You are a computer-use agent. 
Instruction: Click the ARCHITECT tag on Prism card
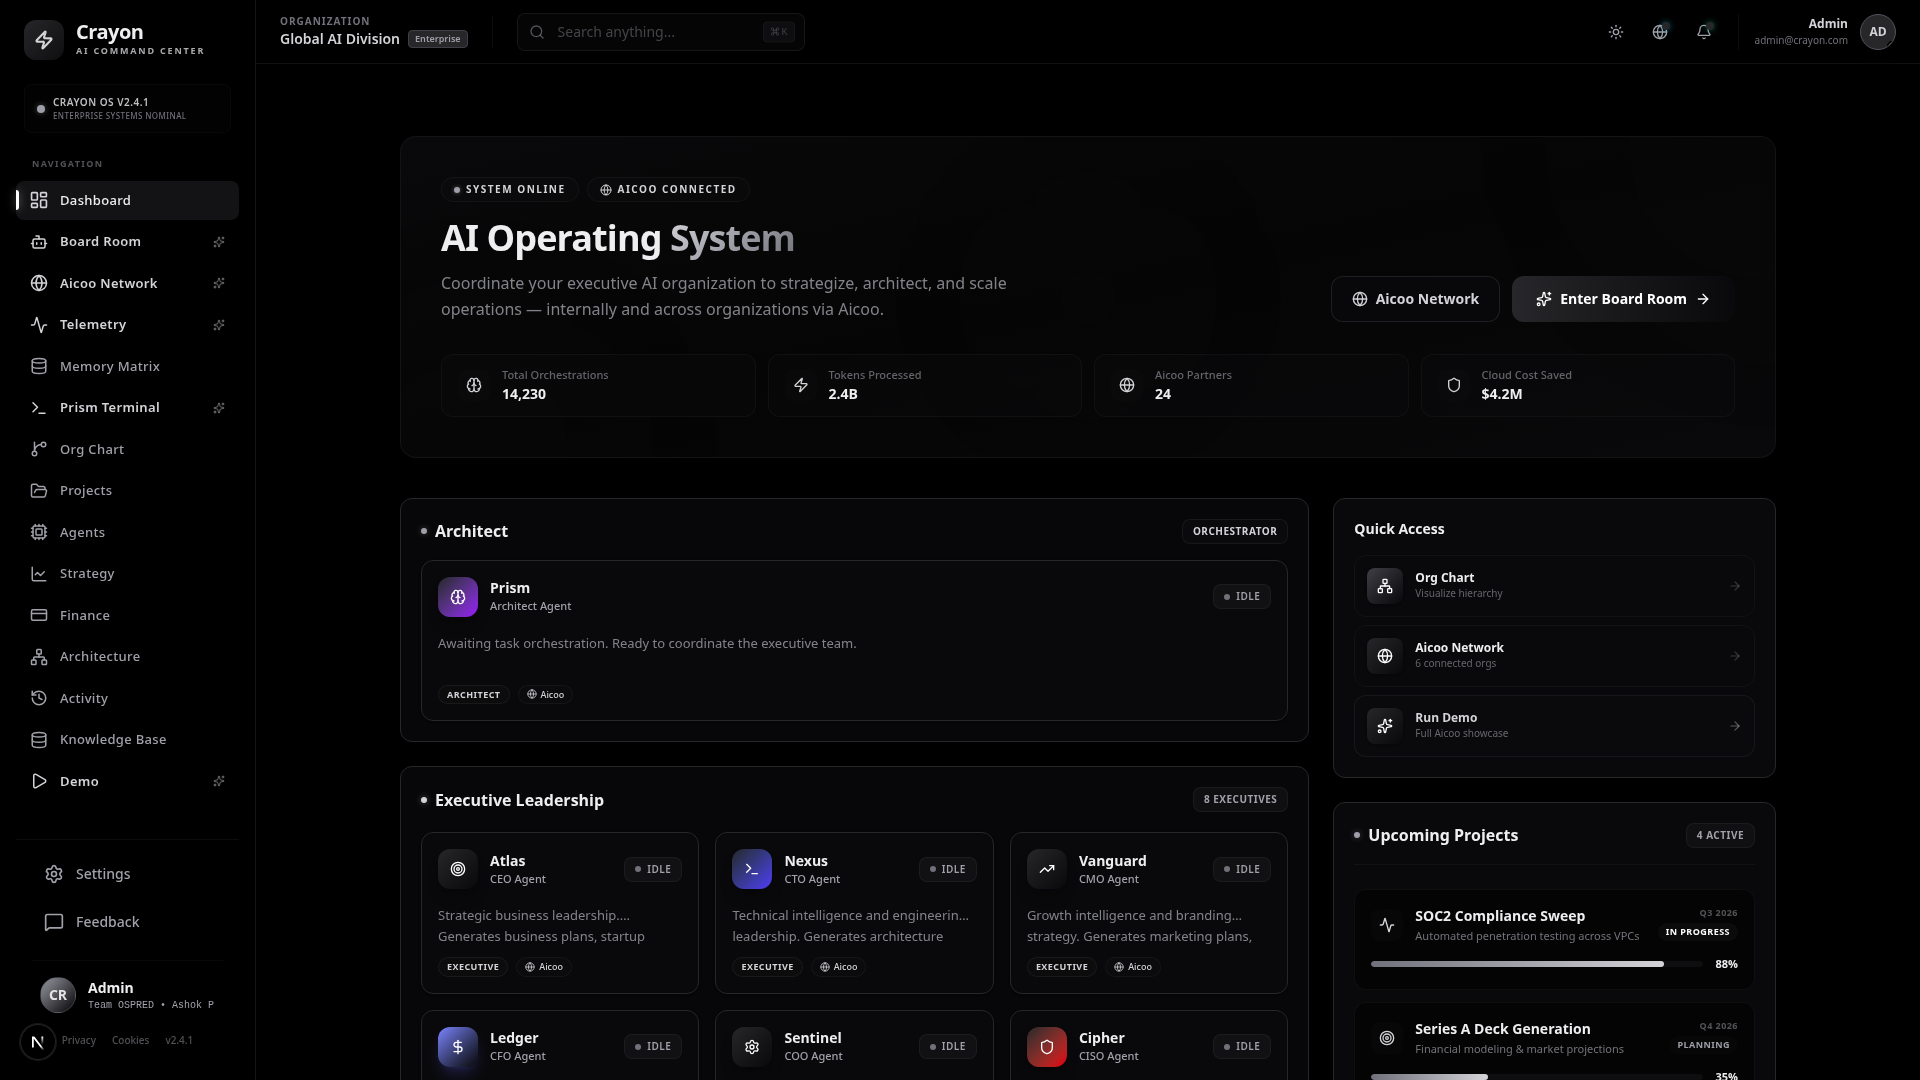(x=473, y=695)
